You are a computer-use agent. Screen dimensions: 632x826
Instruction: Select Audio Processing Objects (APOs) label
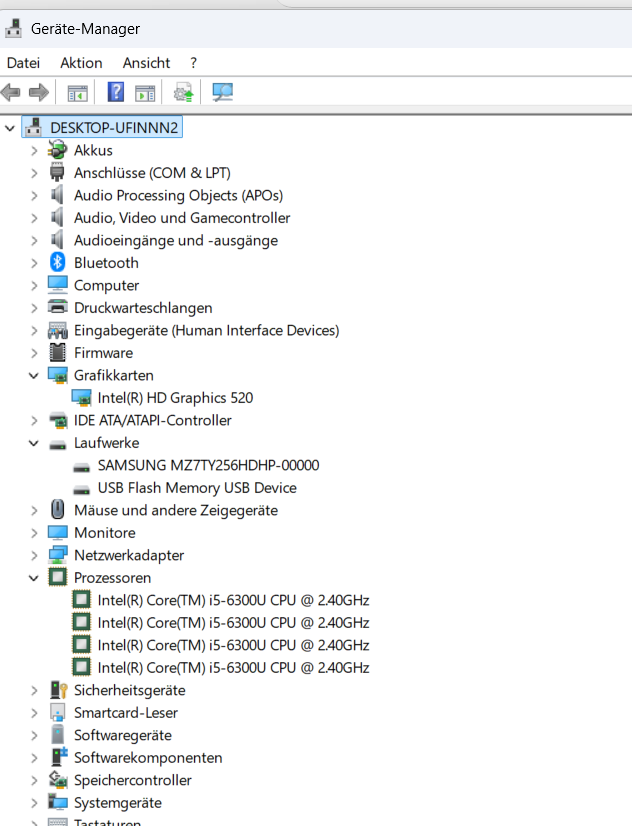[x=179, y=195]
